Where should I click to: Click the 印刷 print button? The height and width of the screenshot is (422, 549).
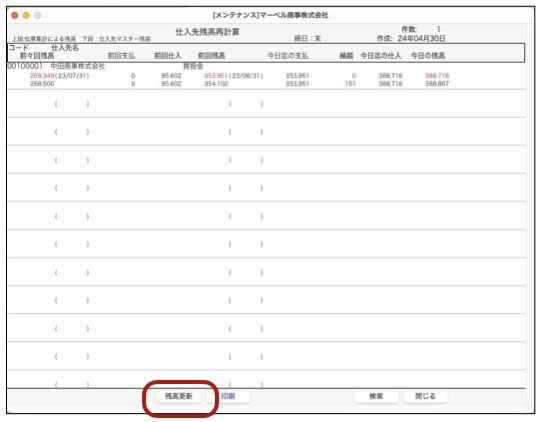[x=228, y=397]
